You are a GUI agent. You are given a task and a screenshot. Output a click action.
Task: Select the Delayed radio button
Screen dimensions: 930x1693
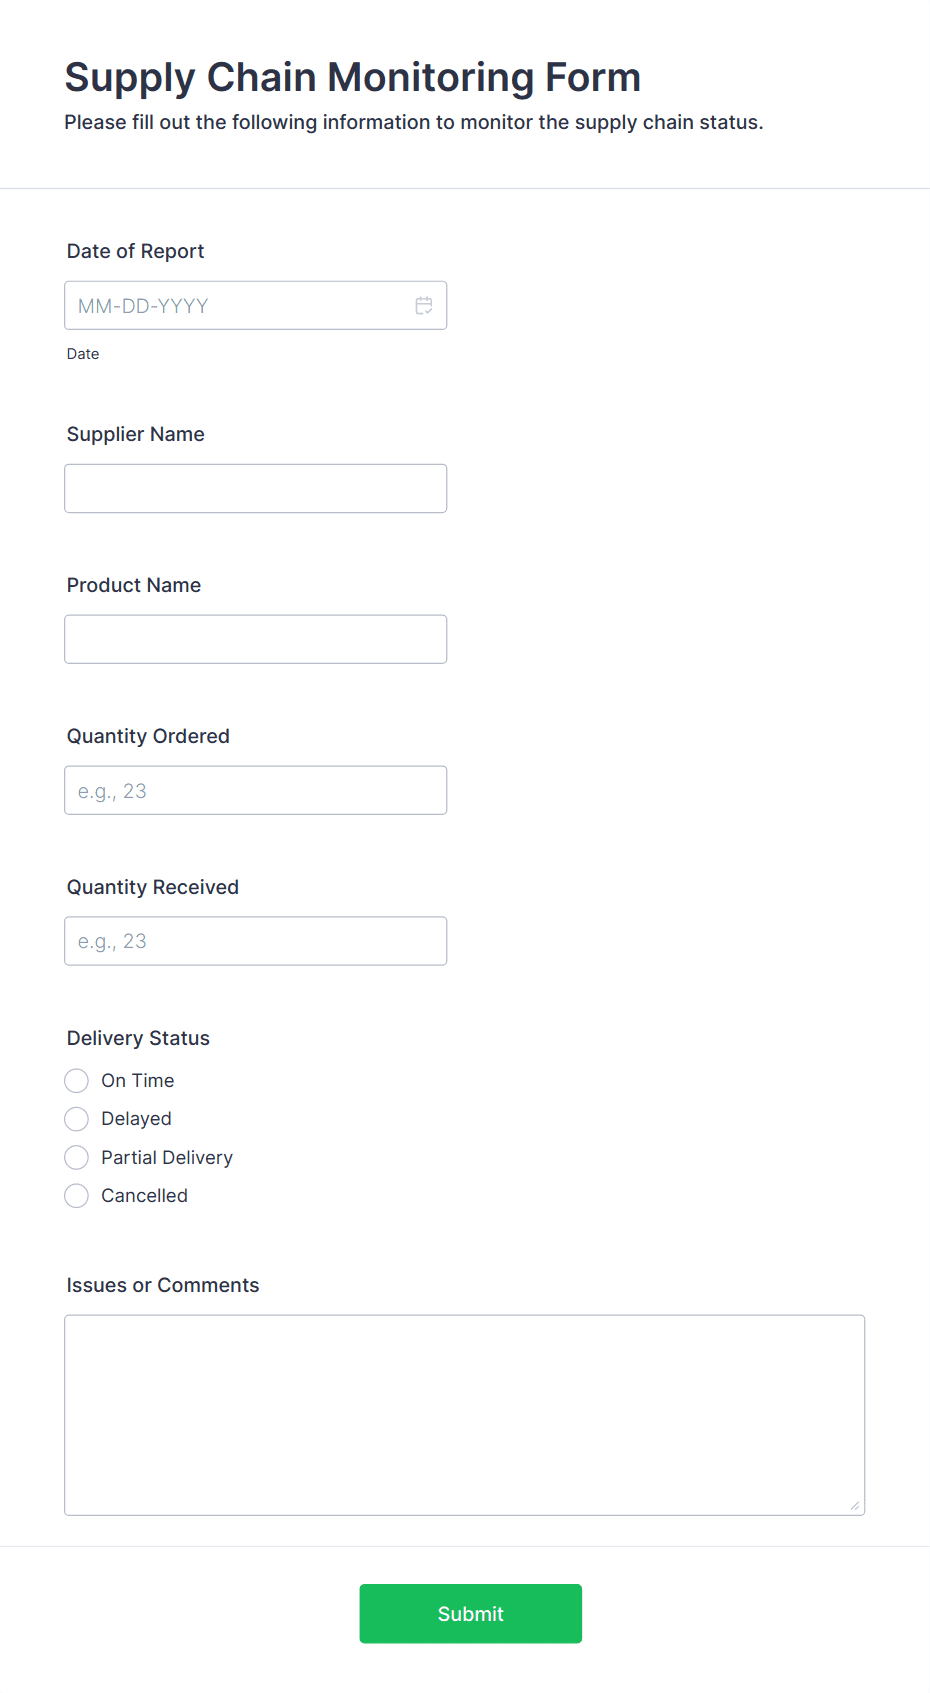[x=76, y=1119]
